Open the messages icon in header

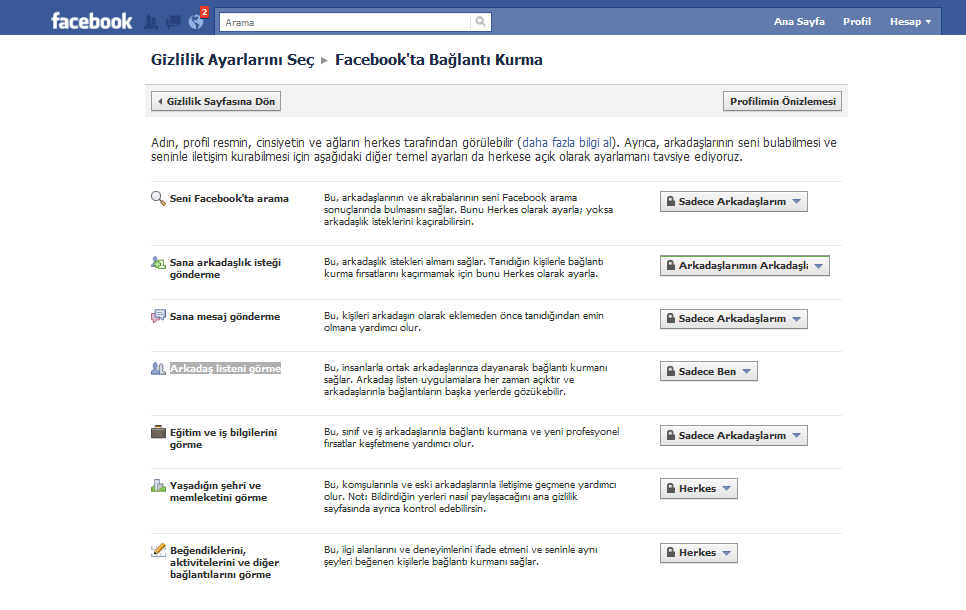173,22
